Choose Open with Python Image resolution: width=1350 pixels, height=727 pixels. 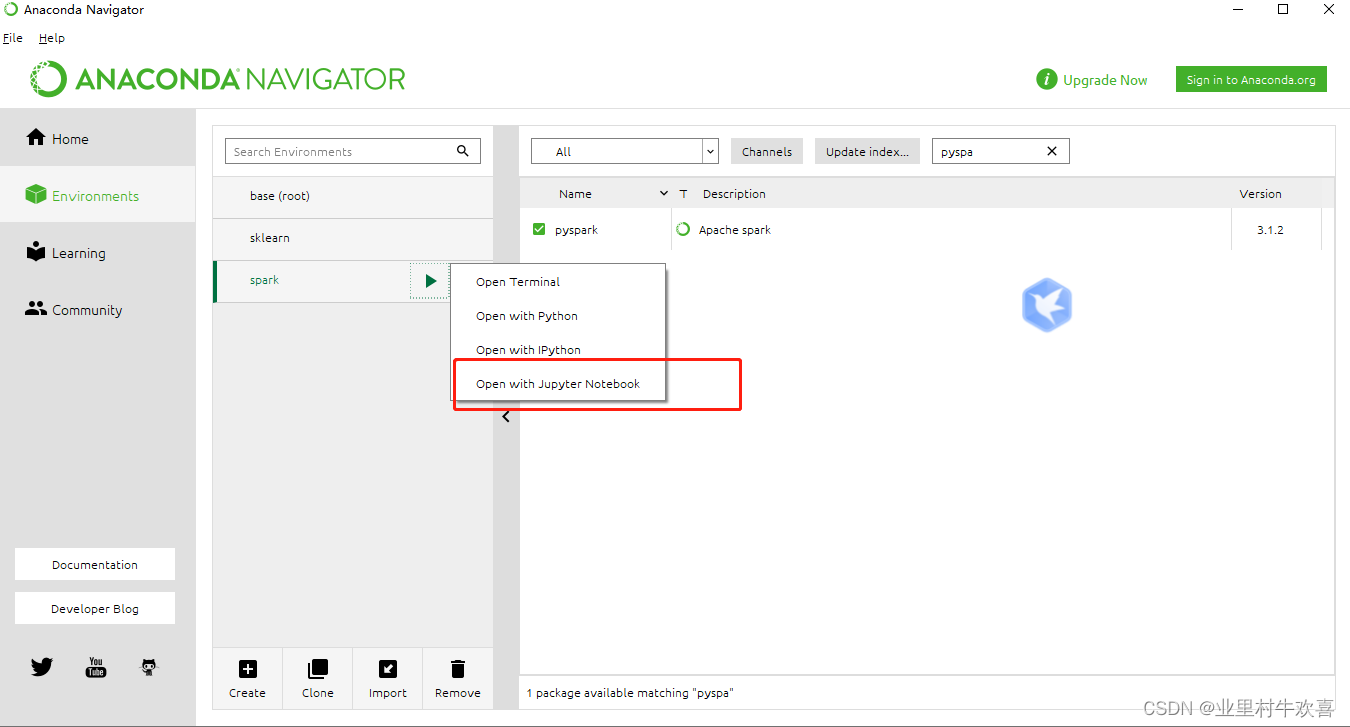click(x=558, y=316)
